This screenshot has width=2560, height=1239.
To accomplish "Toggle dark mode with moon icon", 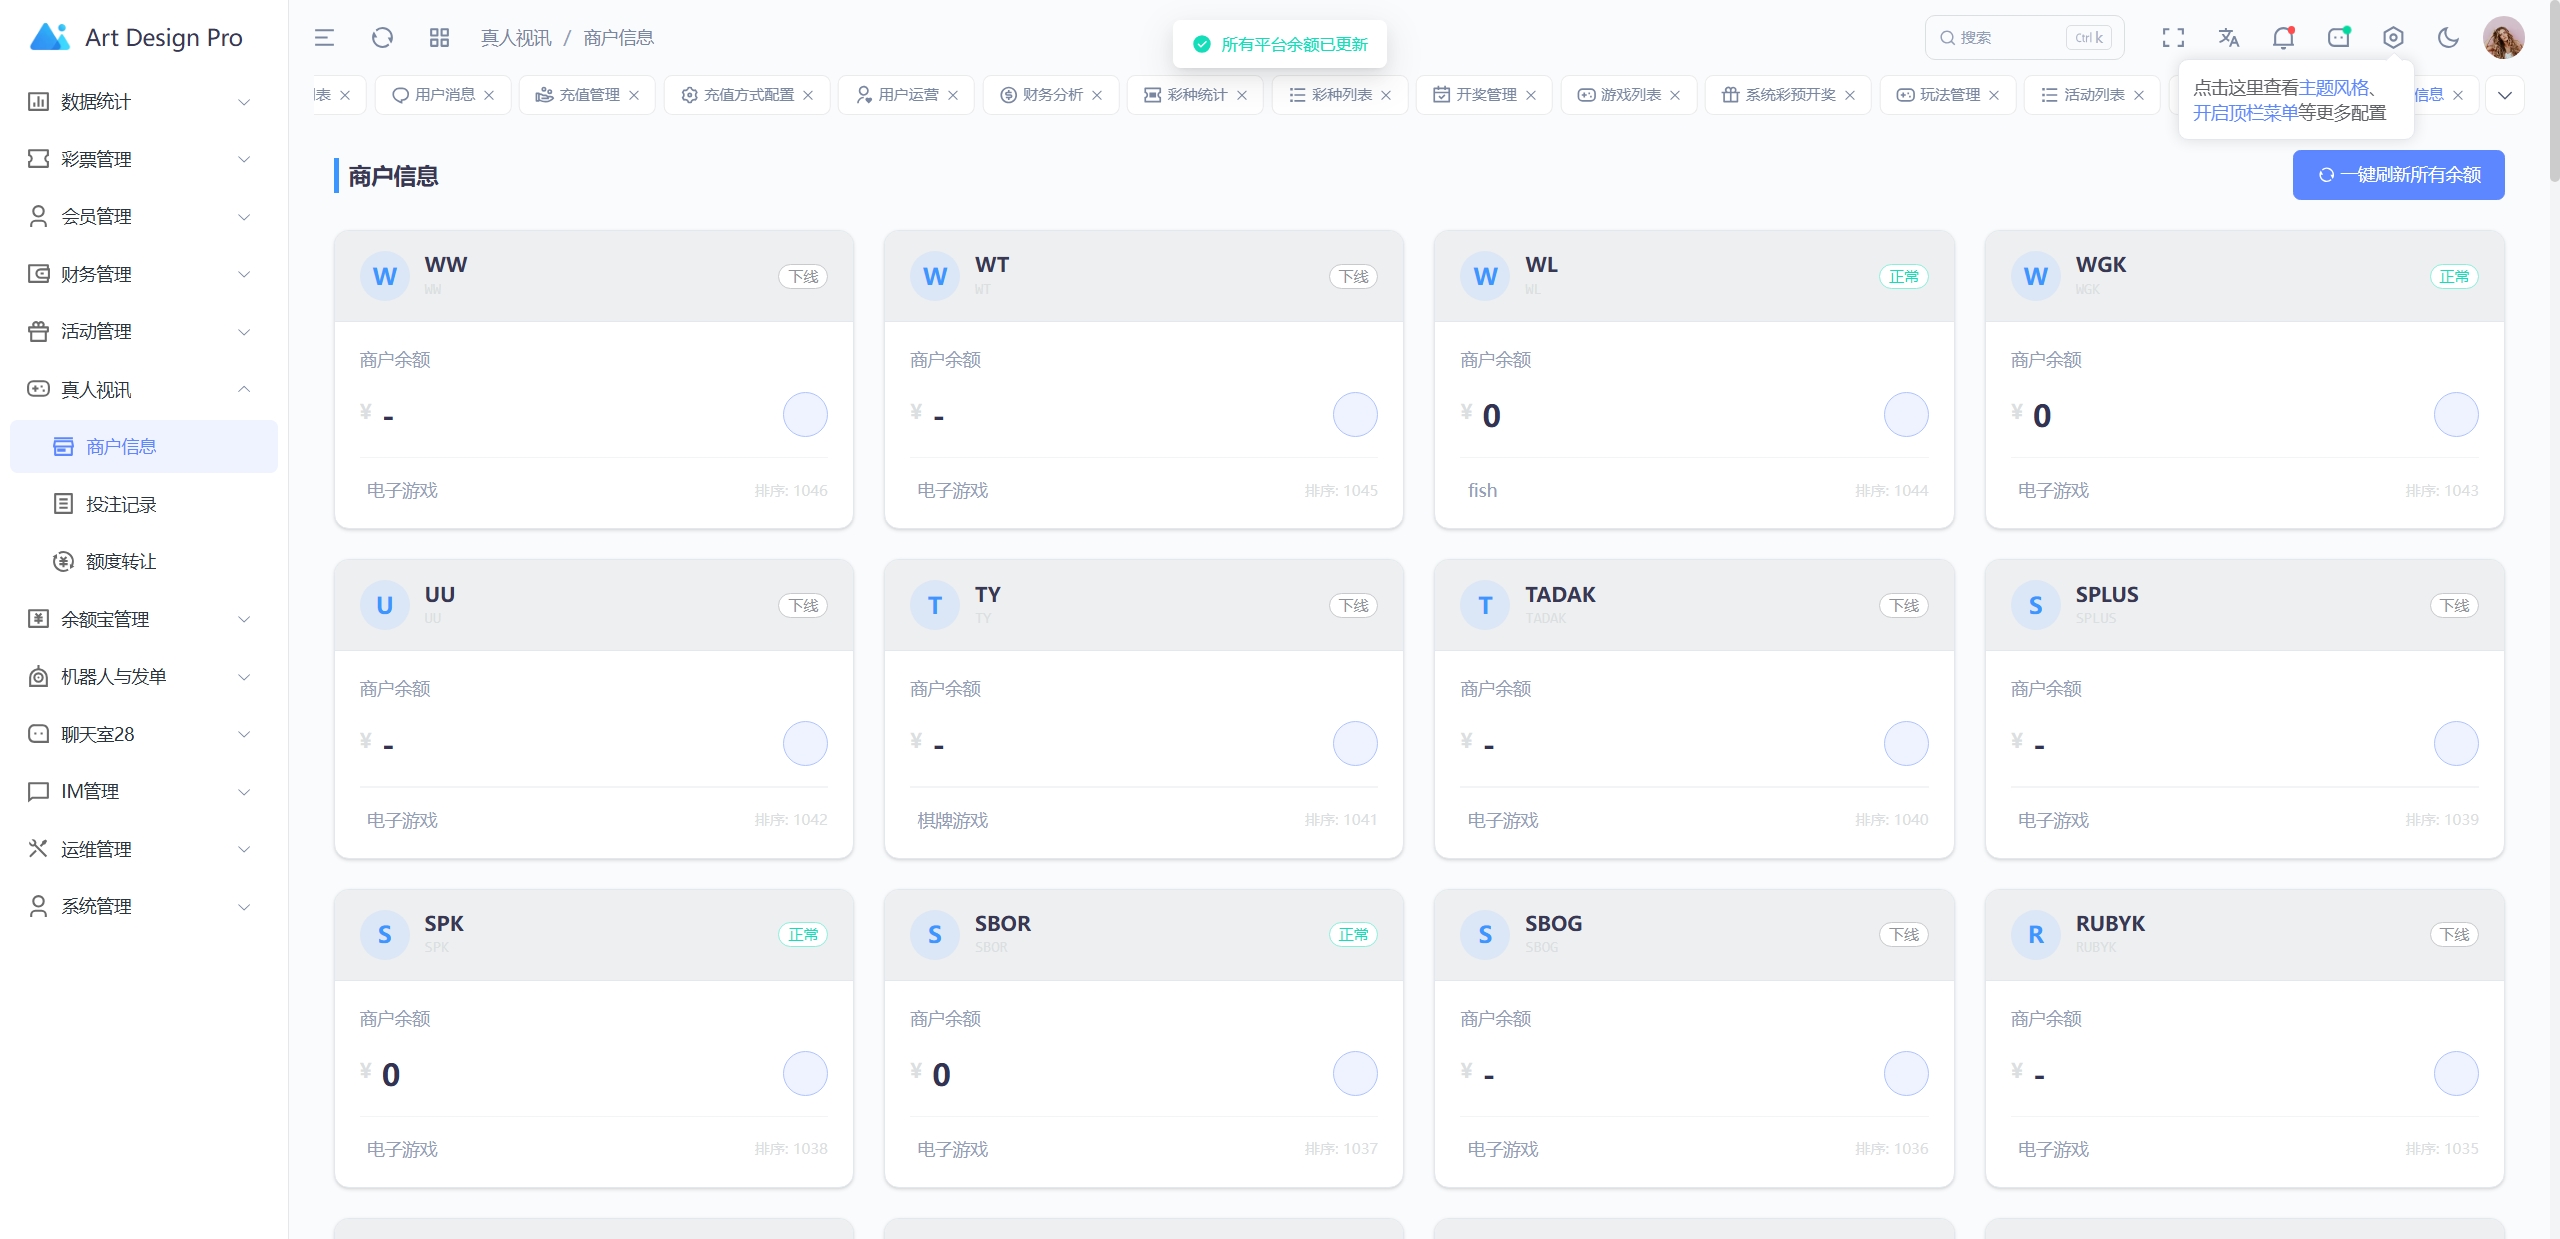I will pyautogui.click(x=2448, y=38).
